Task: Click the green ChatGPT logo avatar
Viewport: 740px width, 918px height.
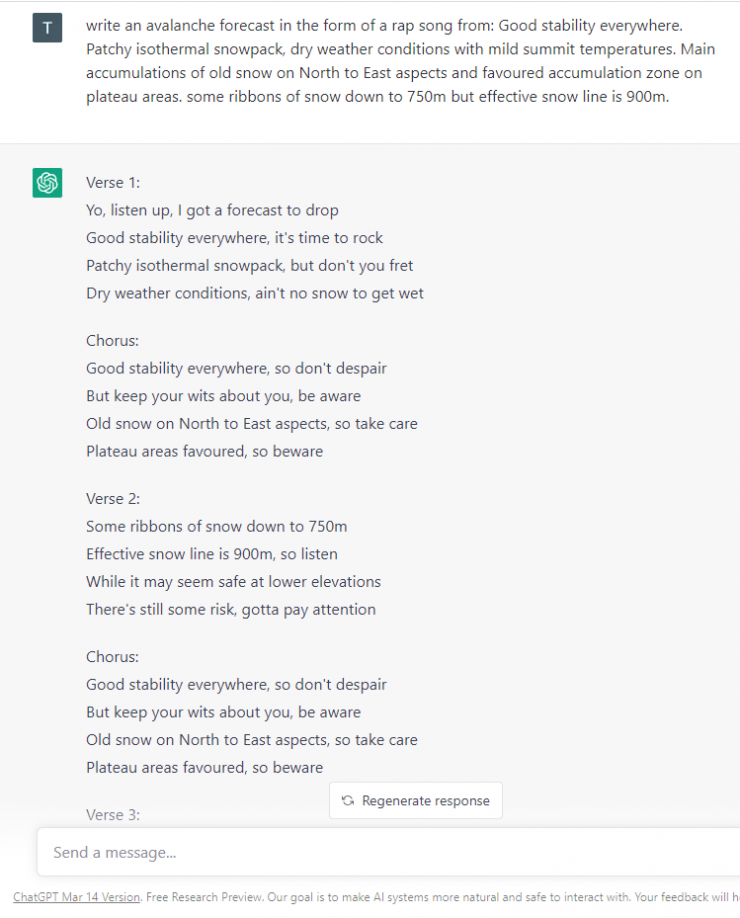Action: coord(47,183)
